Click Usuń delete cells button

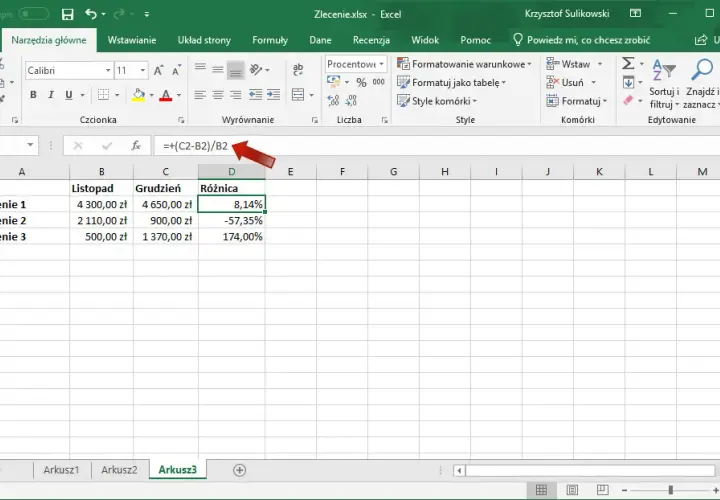565,83
